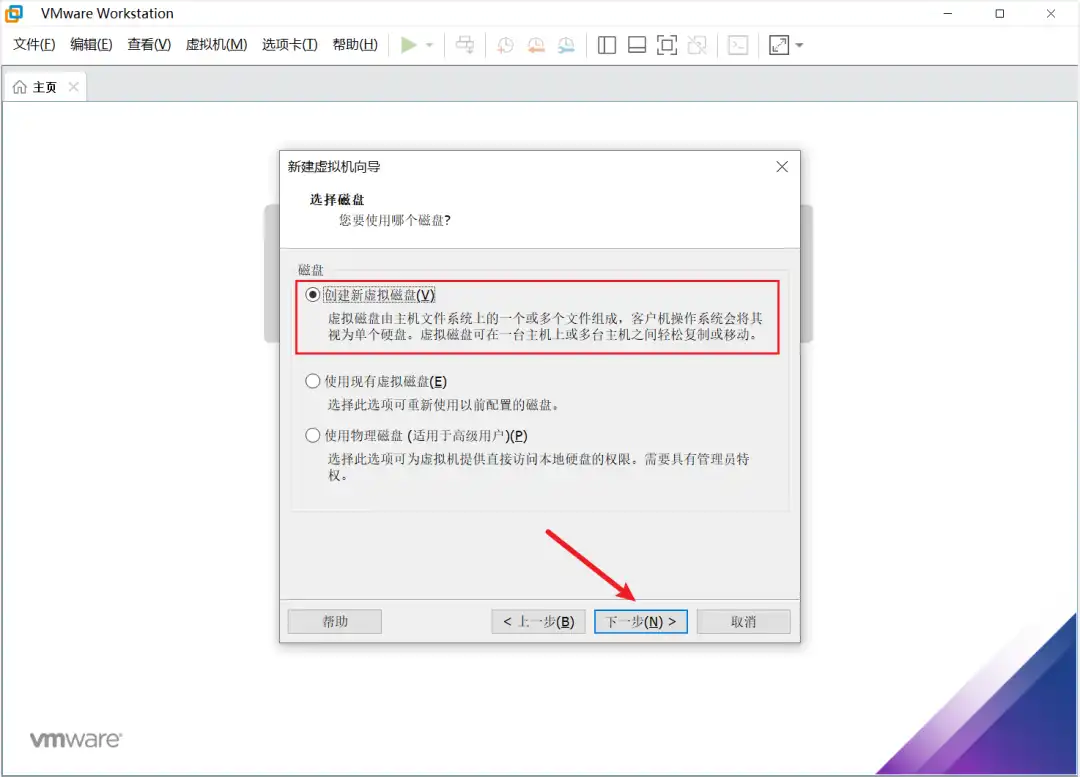Viewport: 1080px width, 777px height.
Task: Open the console view terminal icon
Action: tap(738, 45)
